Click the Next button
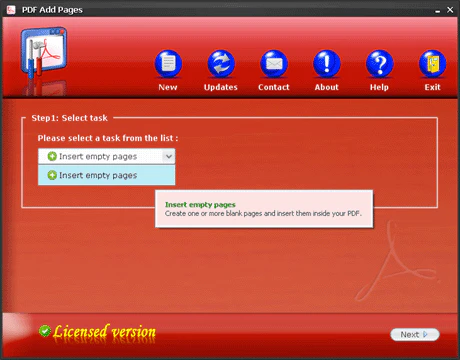 pos(415,334)
